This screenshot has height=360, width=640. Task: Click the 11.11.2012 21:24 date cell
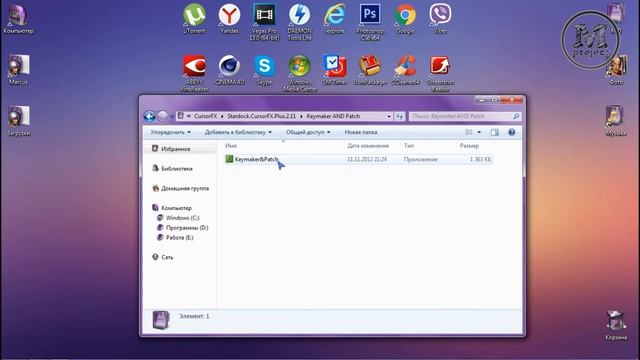tap(367, 159)
